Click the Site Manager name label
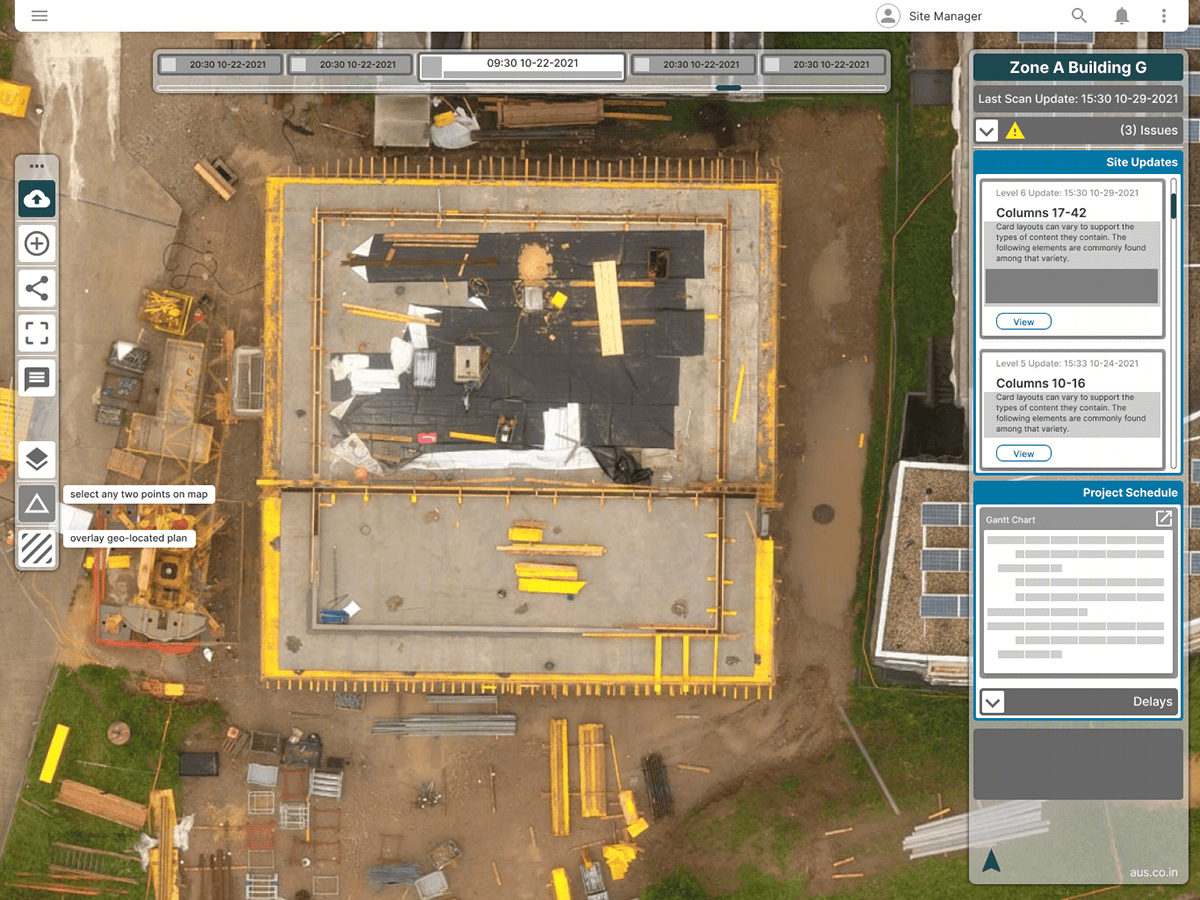The image size is (1200, 900). click(x=945, y=16)
